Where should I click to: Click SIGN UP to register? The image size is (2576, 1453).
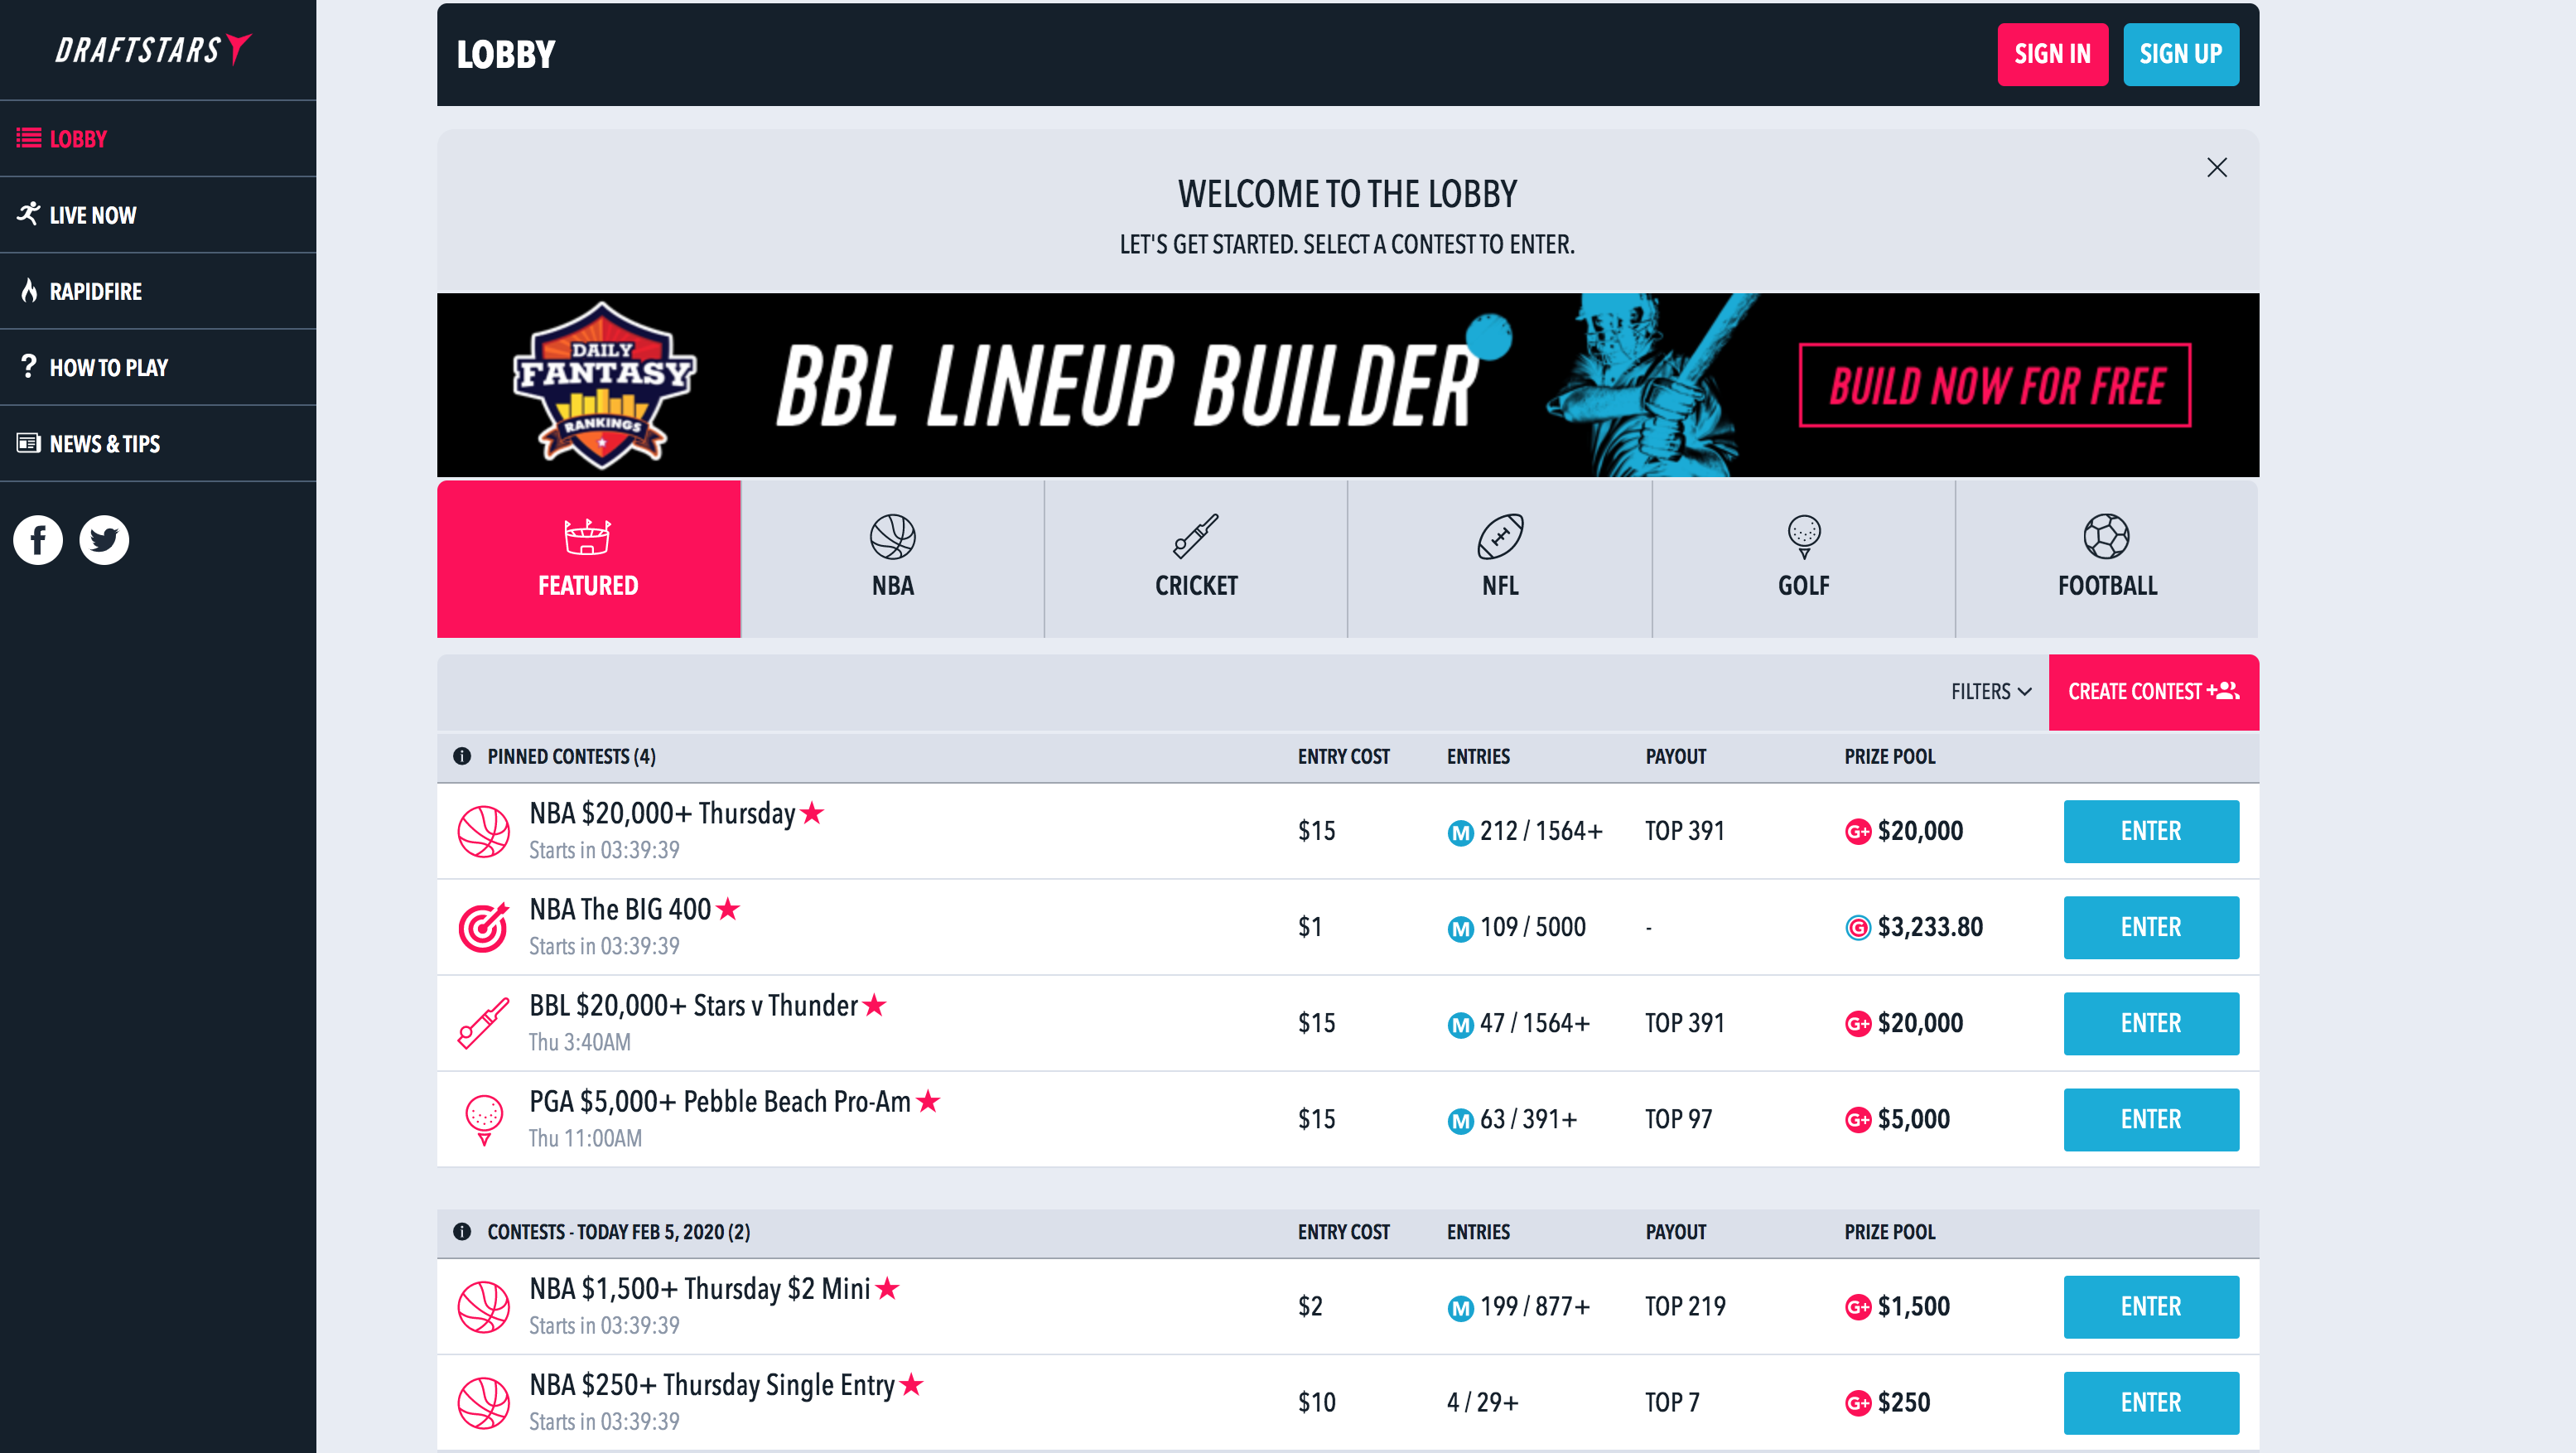click(x=2180, y=53)
